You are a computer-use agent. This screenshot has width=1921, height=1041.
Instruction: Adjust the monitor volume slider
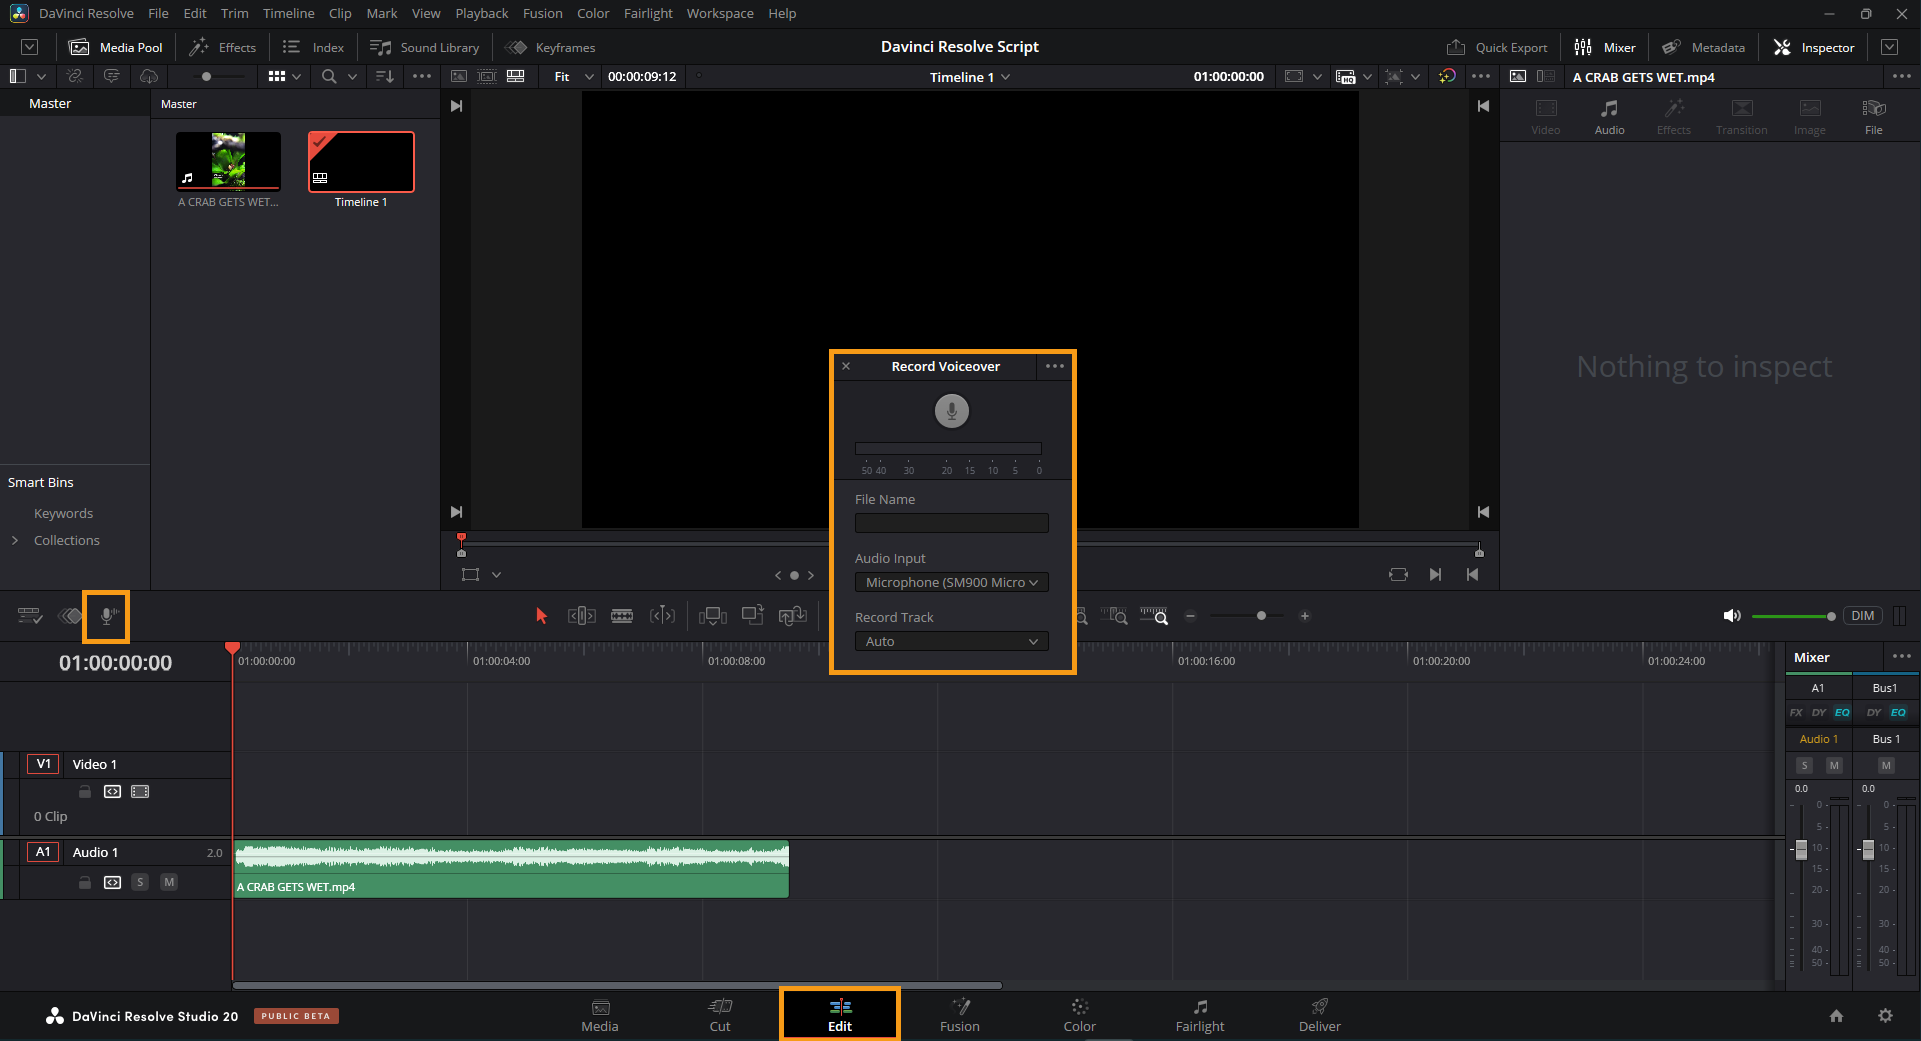tap(1794, 616)
